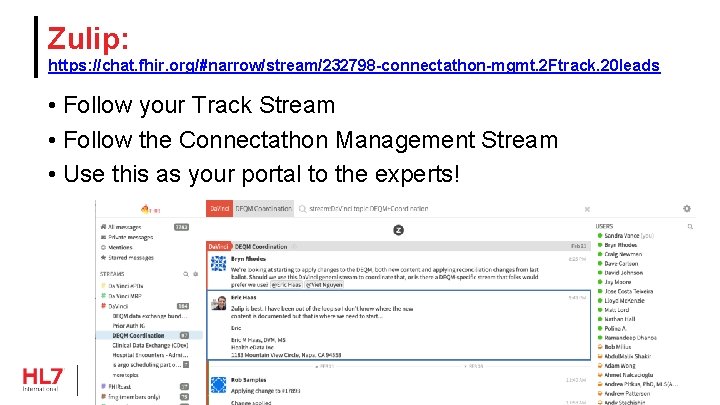Select user Polina A.
Image resolution: width=720 pixels, height=405 pixels.
(x=615, y=328)
